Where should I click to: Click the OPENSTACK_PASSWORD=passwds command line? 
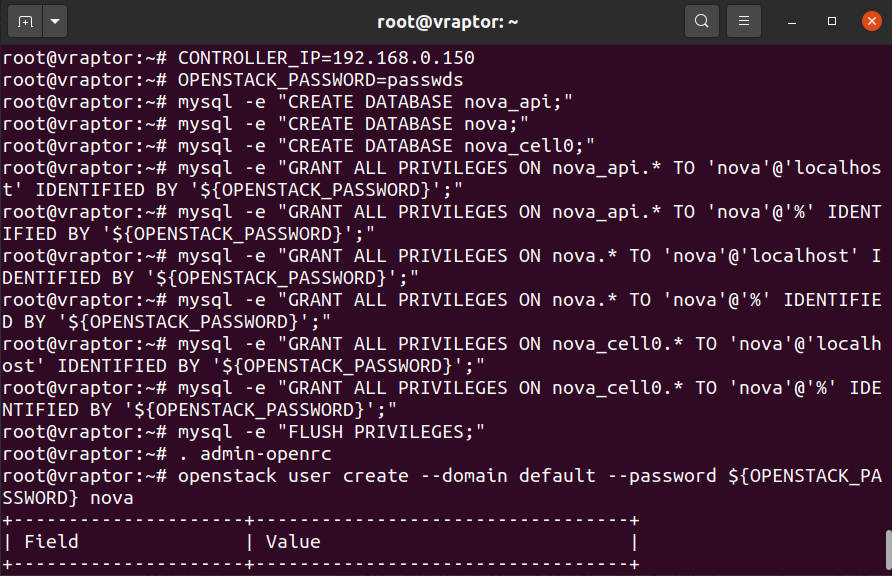pos(320,80)
